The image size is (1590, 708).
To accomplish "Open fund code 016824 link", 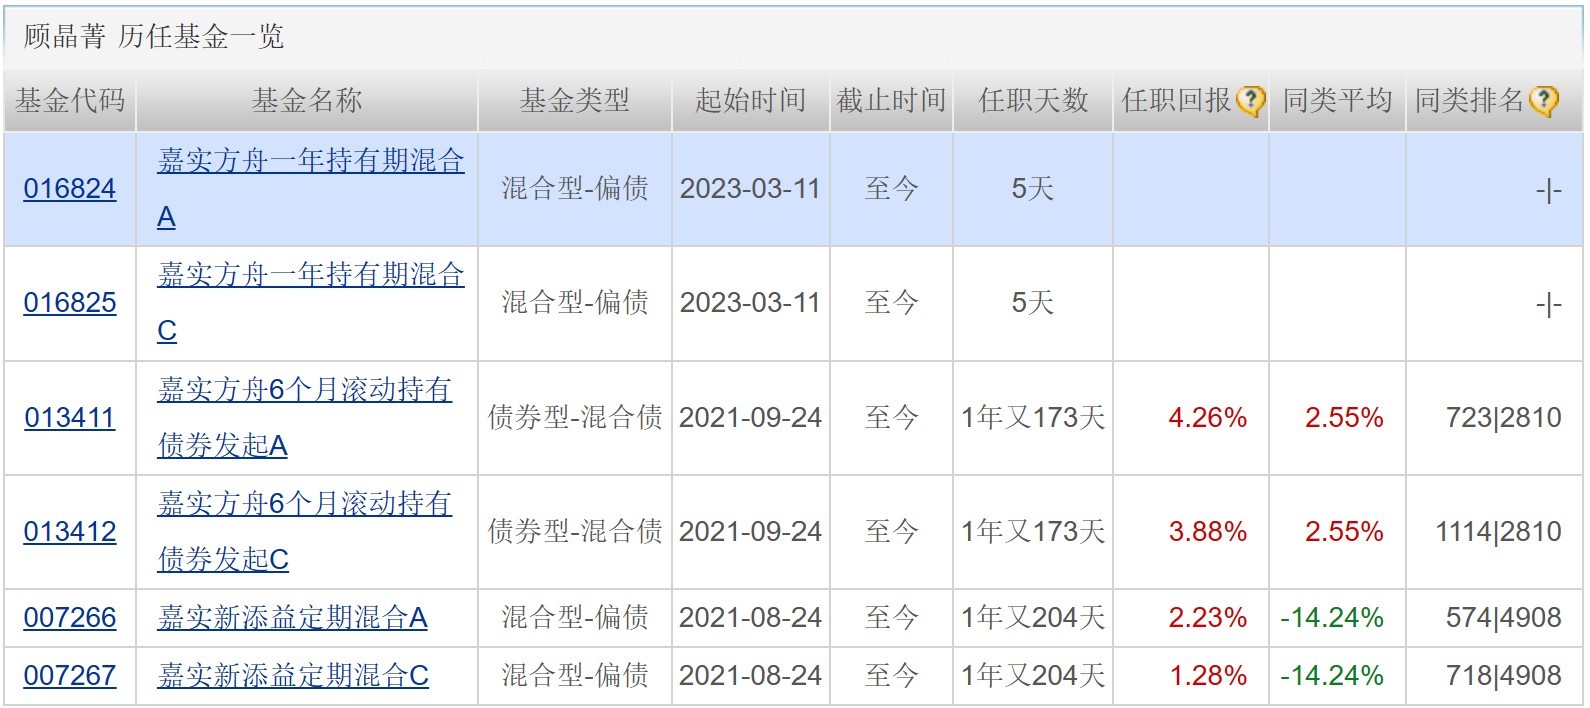I will coord(70,189).
